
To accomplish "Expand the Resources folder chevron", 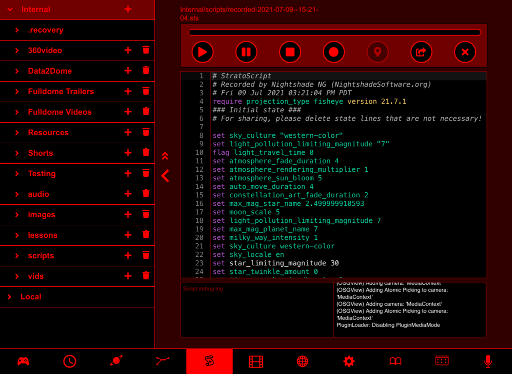I will [17, 132].
